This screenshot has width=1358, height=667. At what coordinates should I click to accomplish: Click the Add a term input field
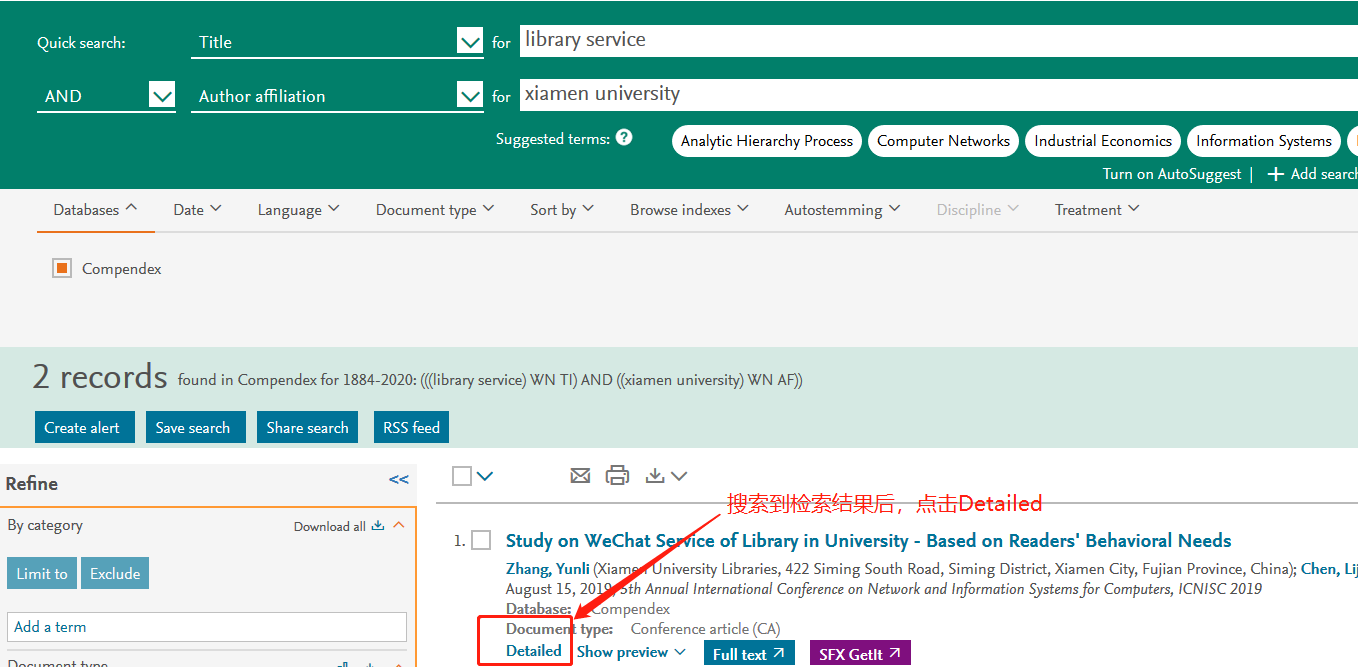point(207,627)
